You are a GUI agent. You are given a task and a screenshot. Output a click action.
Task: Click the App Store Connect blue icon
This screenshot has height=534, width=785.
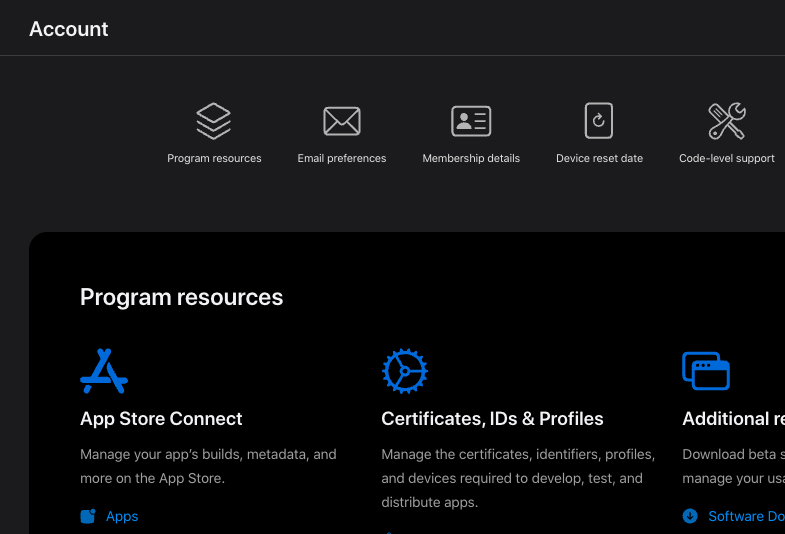(104, 371)
